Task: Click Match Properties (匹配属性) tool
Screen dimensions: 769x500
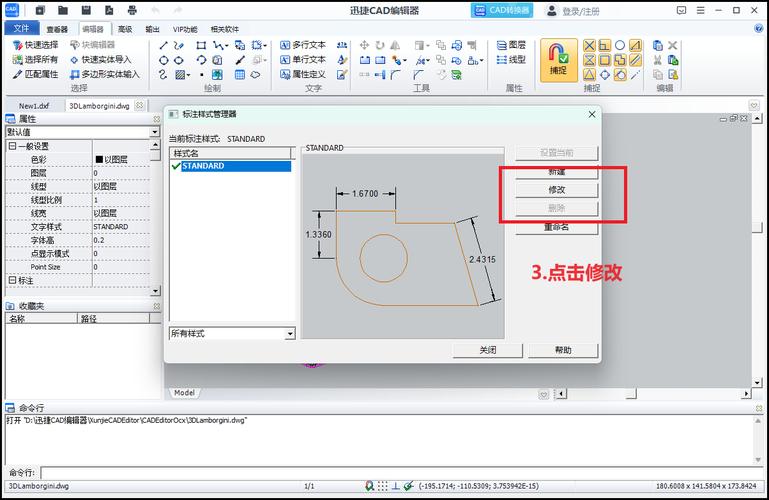Action: 35,75
